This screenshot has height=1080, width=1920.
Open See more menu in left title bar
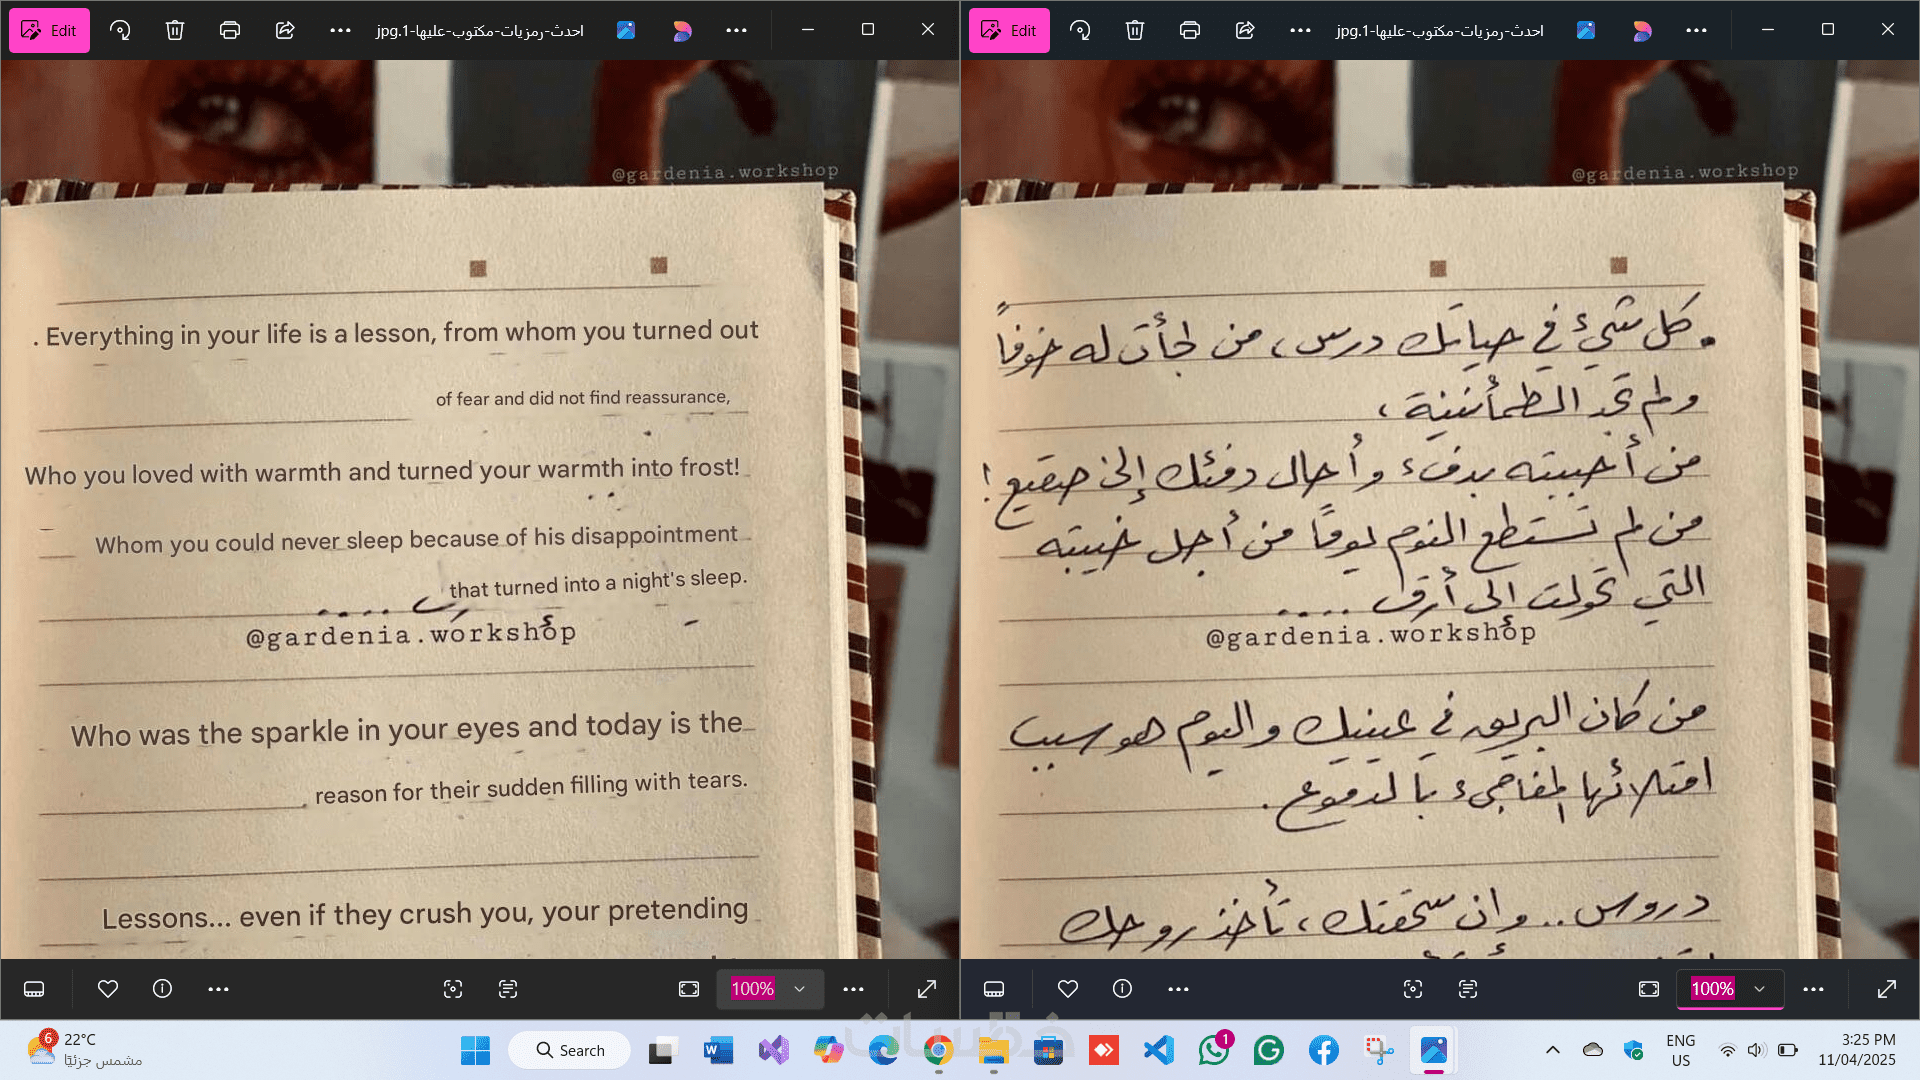coord(340,30)
